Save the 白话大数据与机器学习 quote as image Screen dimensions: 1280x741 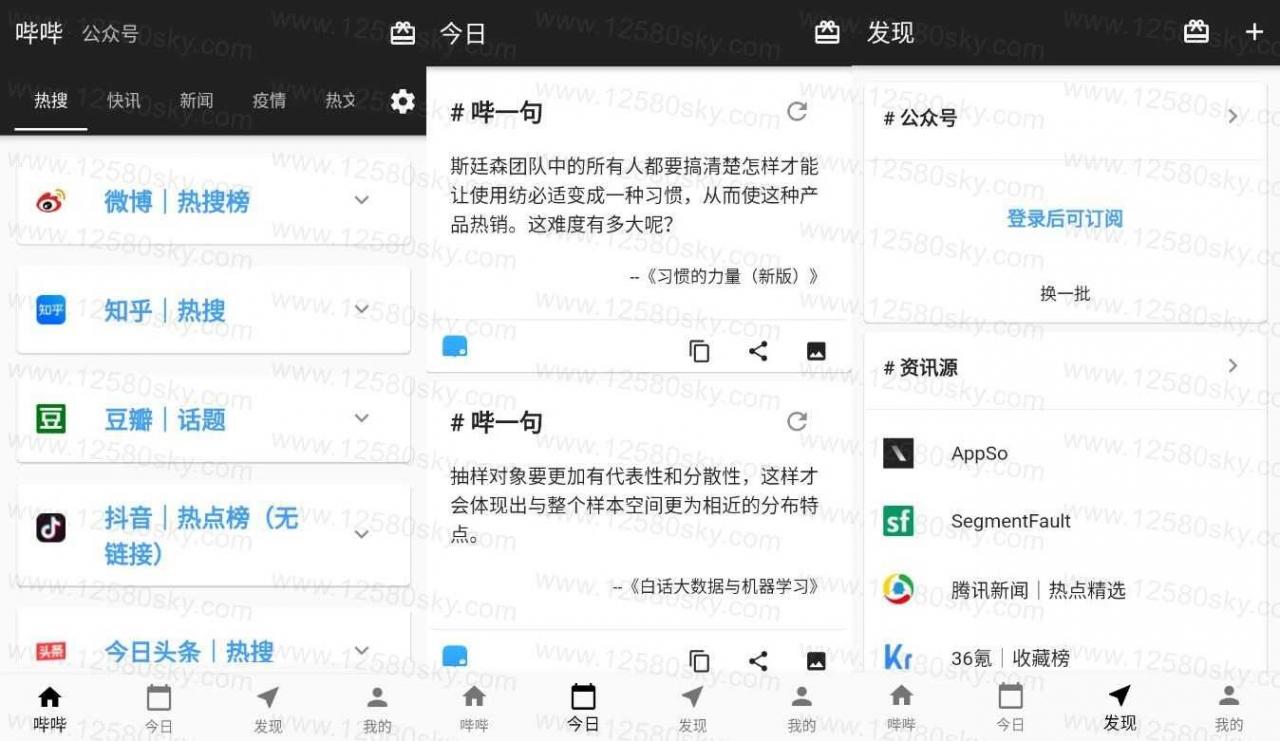[816, 661]
